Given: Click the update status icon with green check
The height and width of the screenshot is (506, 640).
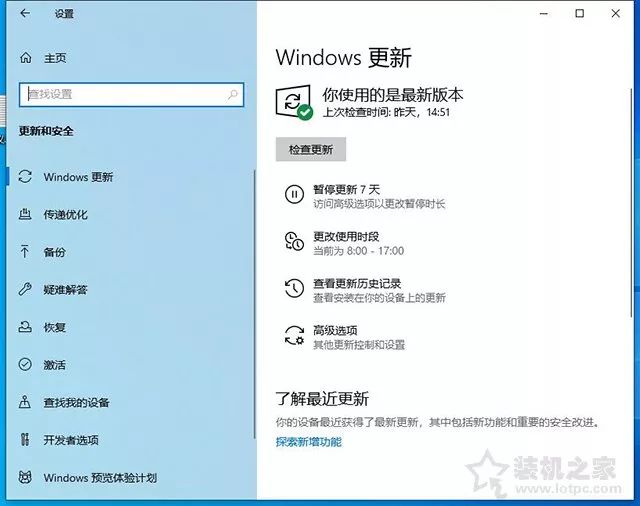Looking at the screenshot, I should (x=294, y=102).
